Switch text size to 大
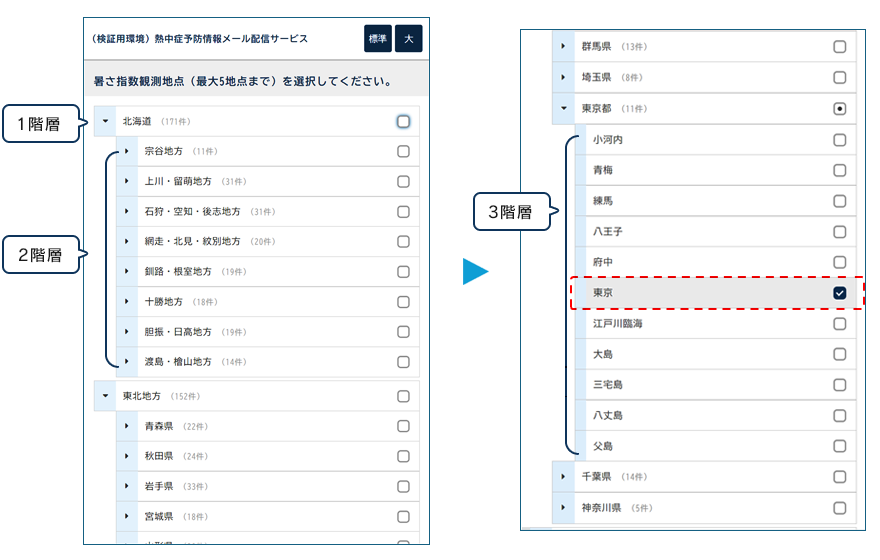The image size is (880, 560). 408,38
